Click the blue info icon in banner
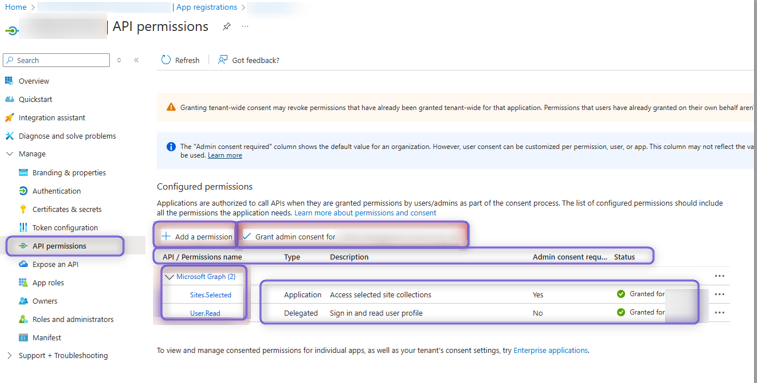The width and height of the screenshot is (757, 383). 171,146
